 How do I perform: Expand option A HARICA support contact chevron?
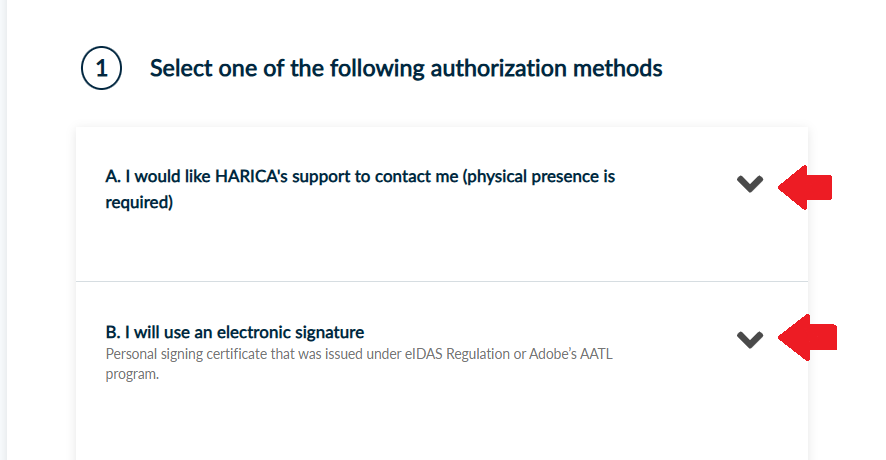click(749, 184)
